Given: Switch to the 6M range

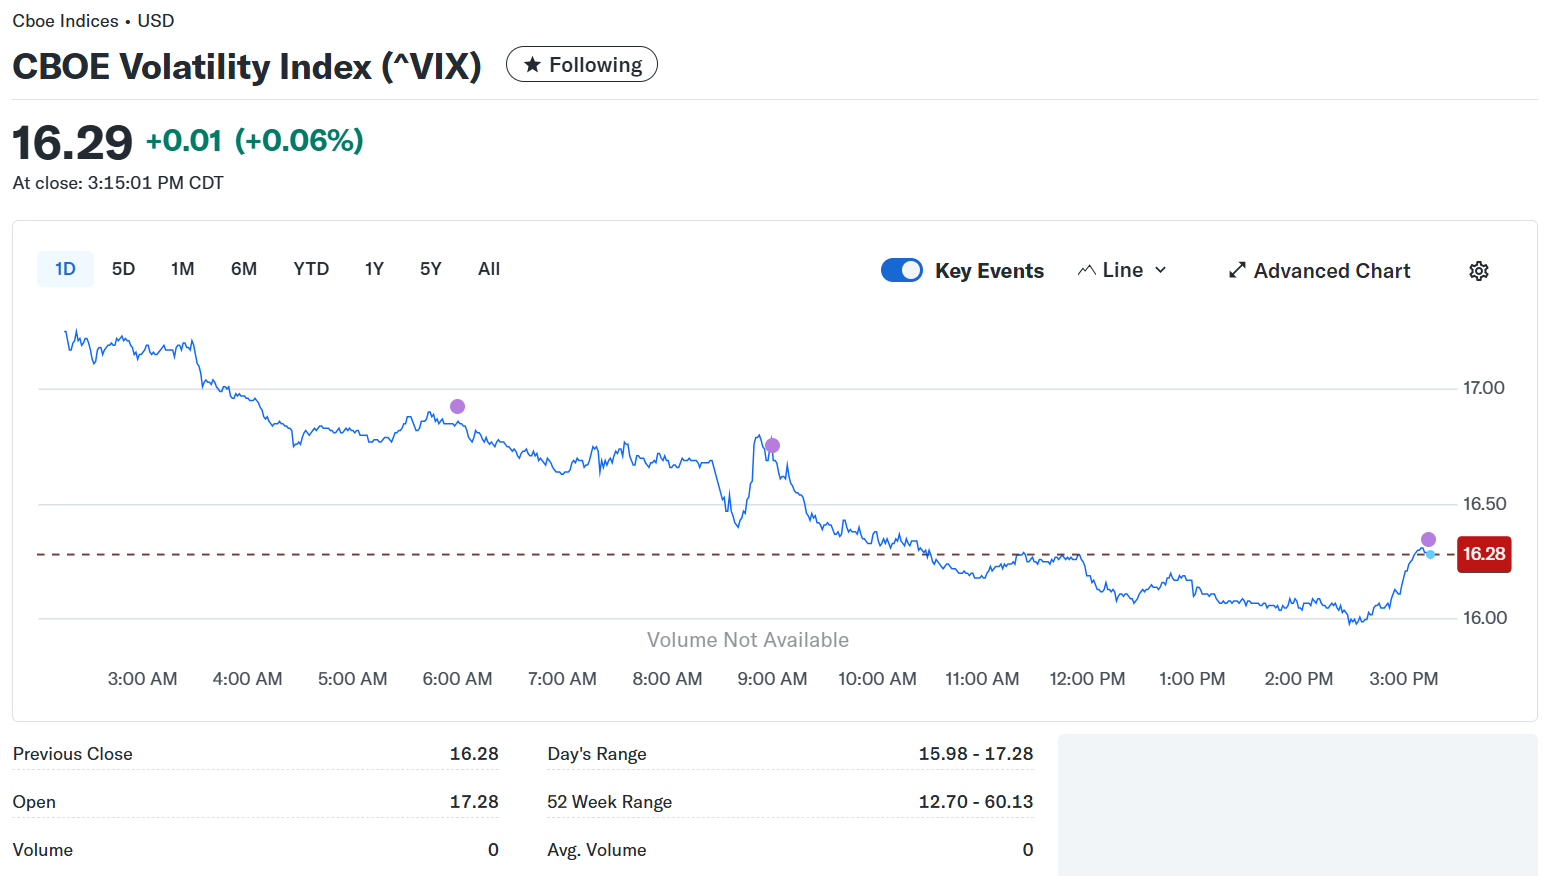Looking at the screenshot, I should (x=244, y=269).
